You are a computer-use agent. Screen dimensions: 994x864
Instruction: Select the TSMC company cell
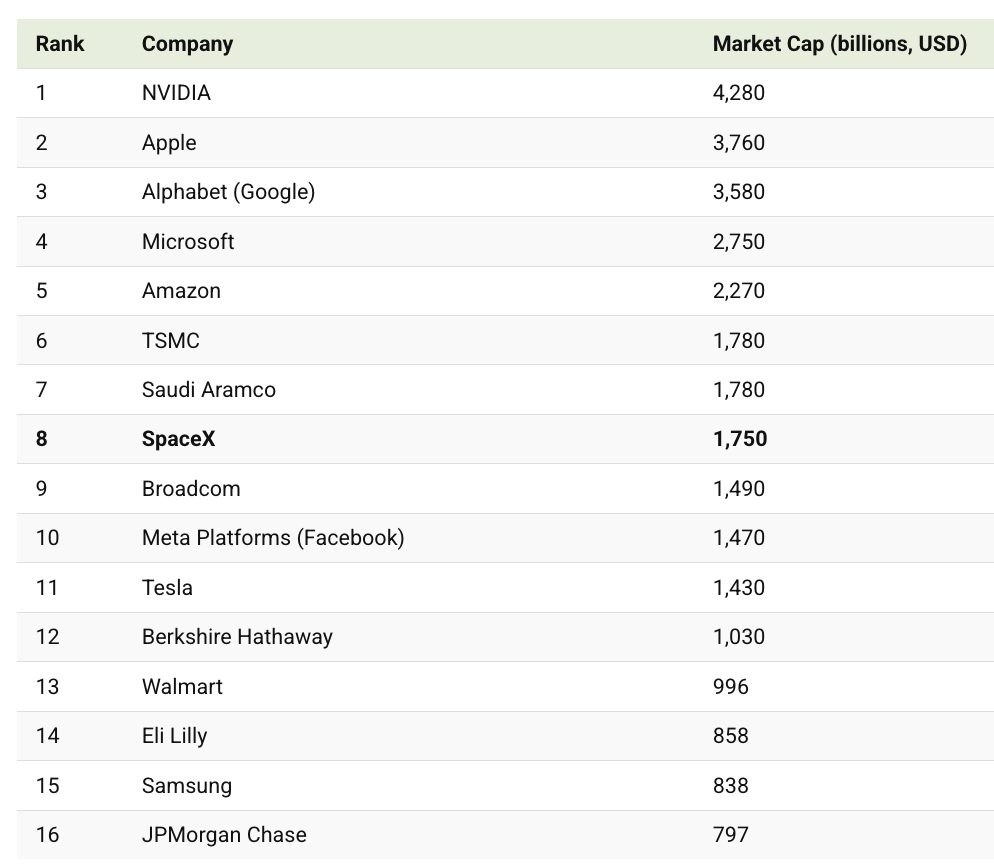point(171,341)
